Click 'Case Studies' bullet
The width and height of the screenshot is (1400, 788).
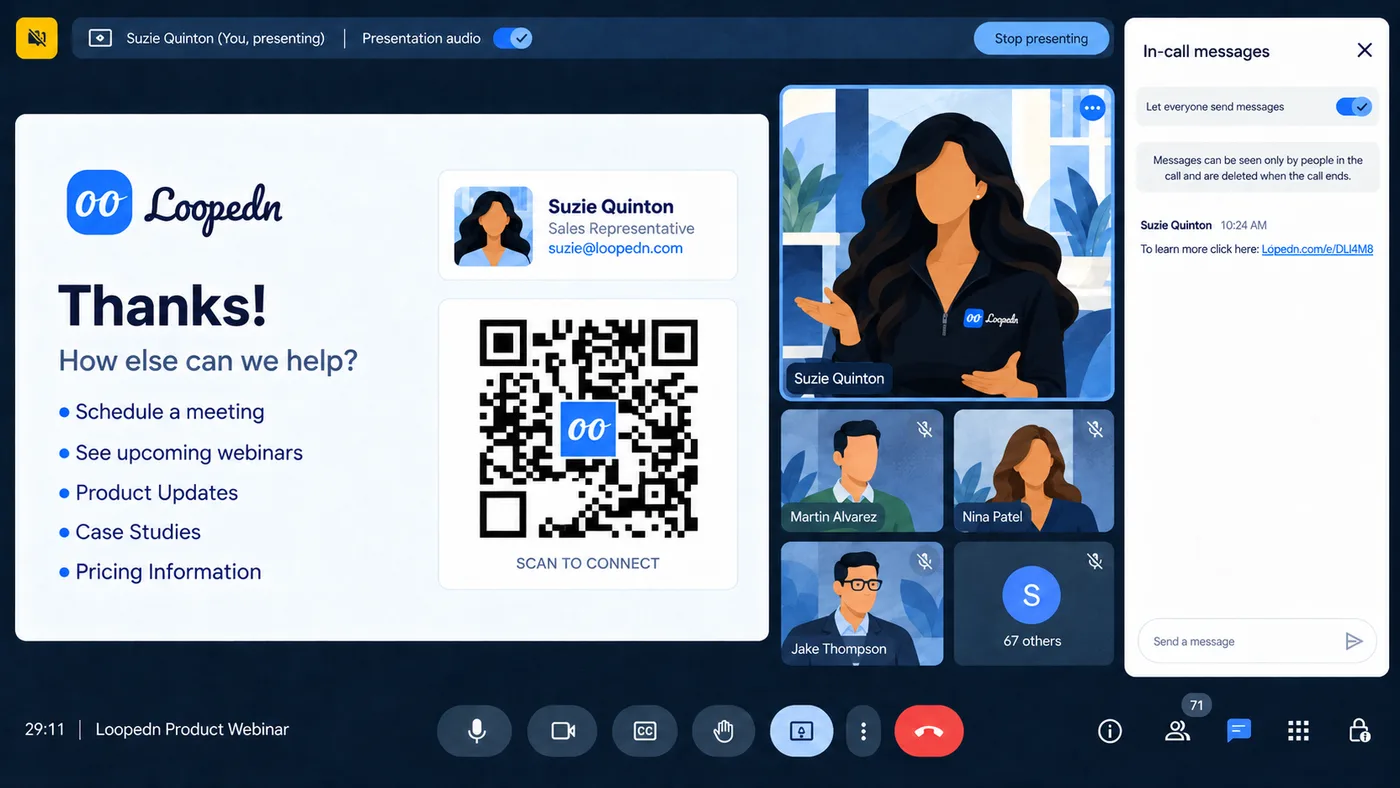[x=138, y=532]
